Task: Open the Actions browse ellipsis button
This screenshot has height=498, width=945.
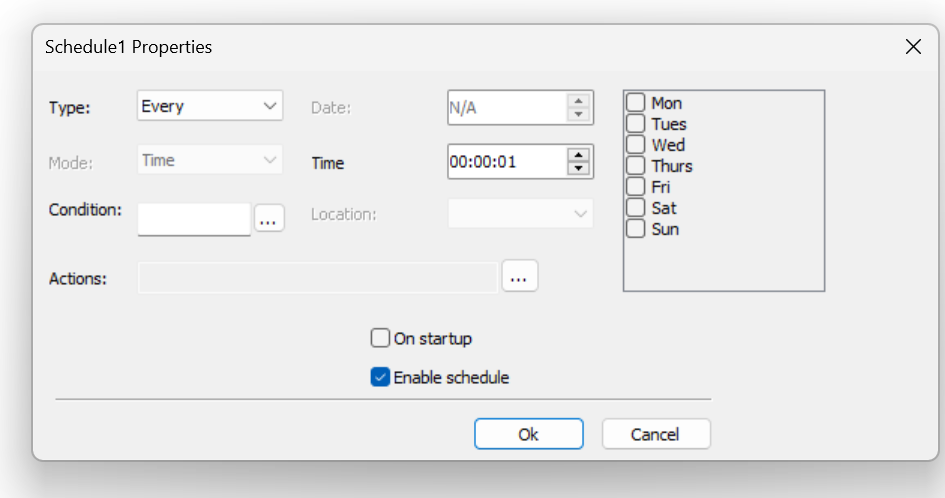Action: tap(520, 276)
